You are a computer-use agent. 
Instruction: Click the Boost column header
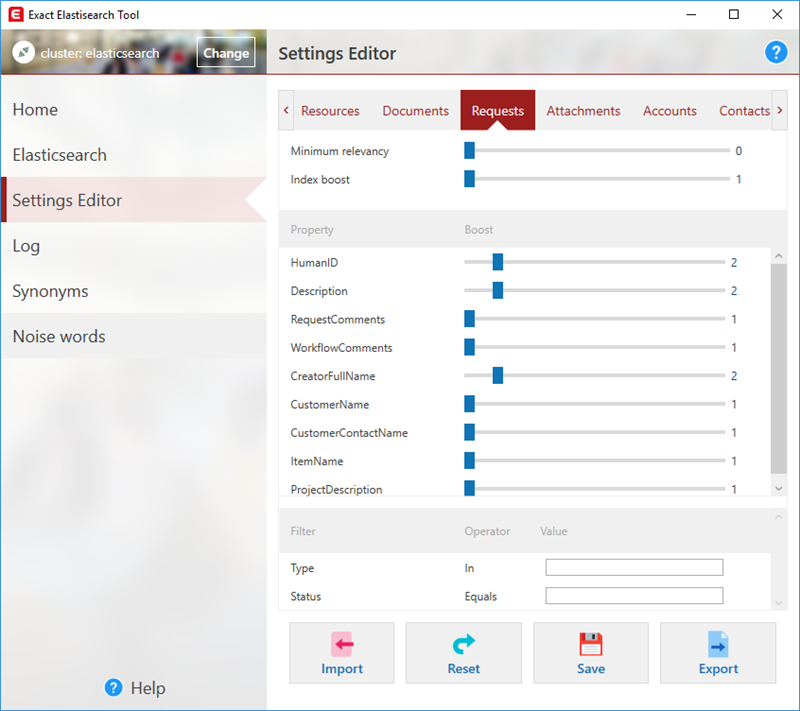479,230
